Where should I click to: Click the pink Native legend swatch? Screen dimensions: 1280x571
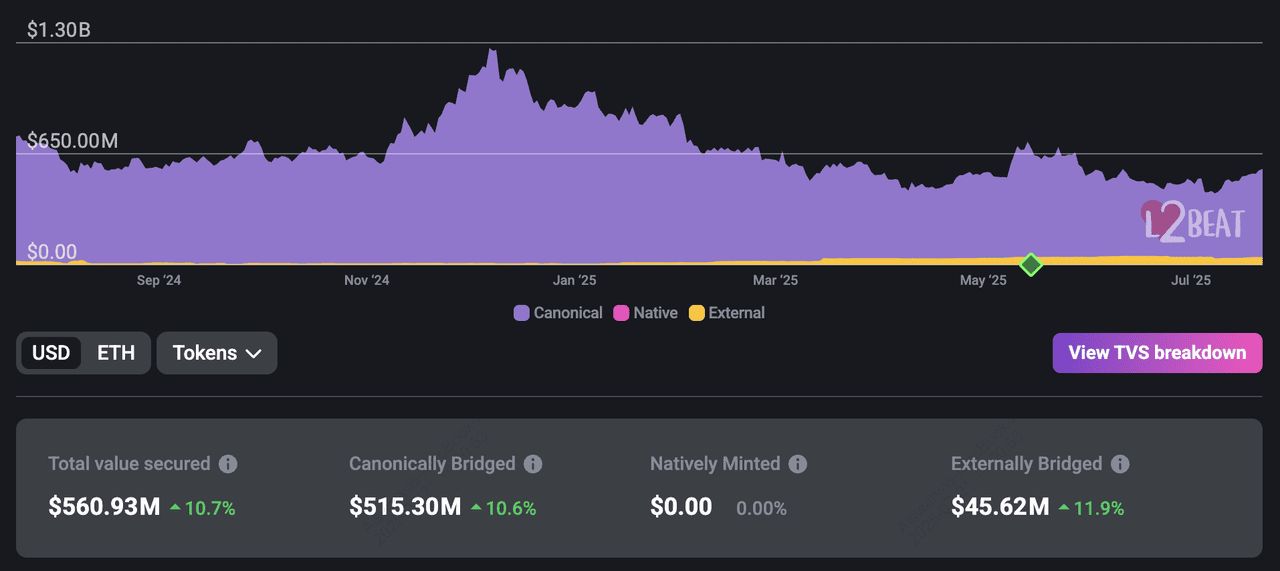(621, 313)
